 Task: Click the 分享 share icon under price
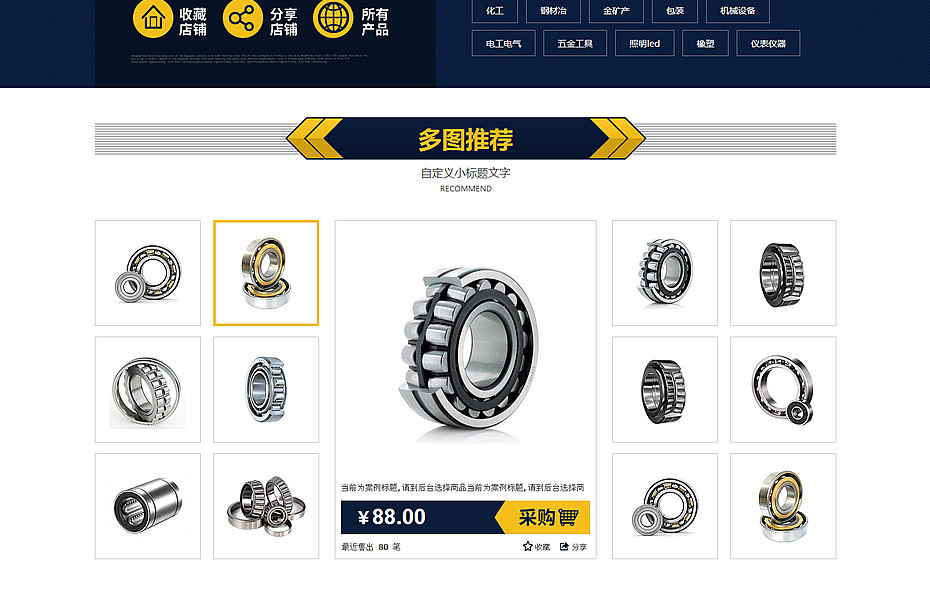pyautogui.click(x=564, y=546)
